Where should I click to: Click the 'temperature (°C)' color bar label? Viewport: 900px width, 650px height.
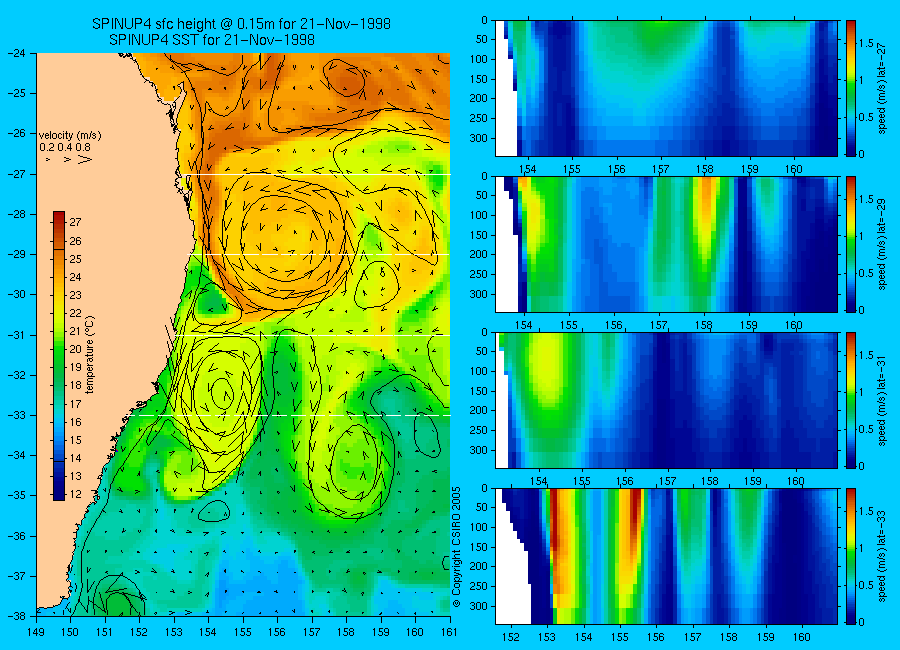[x=90, y=355]
